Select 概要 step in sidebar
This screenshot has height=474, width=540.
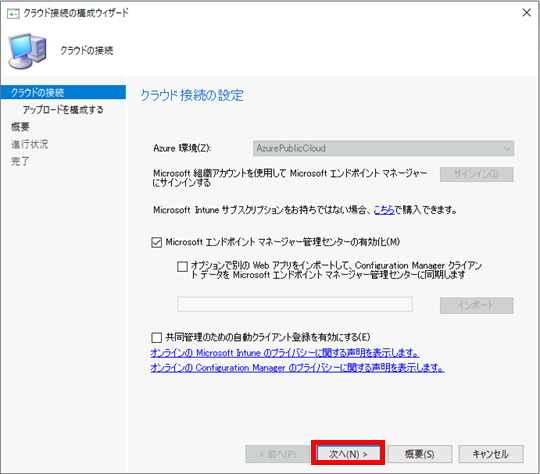tap(20, 127)
